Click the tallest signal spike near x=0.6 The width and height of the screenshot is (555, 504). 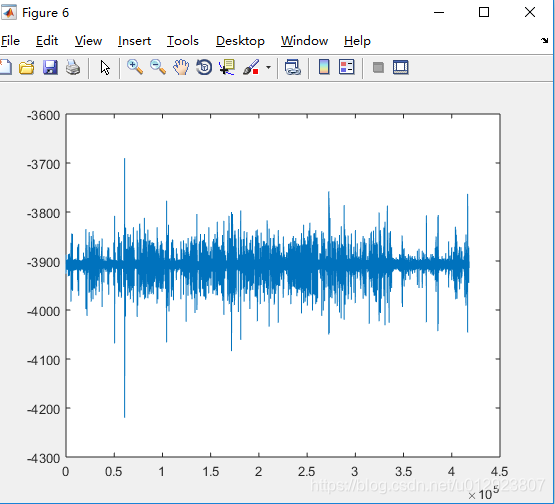point(125,288)
